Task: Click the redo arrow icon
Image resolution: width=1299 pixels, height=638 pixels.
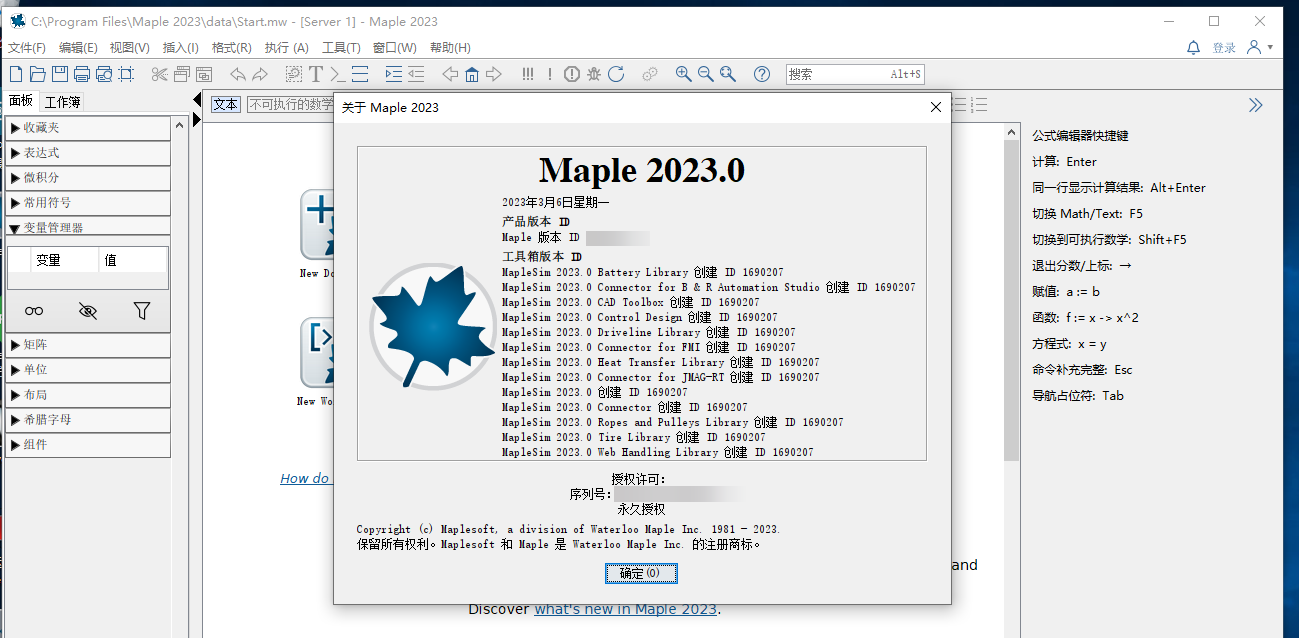Action: pos(260,74)
